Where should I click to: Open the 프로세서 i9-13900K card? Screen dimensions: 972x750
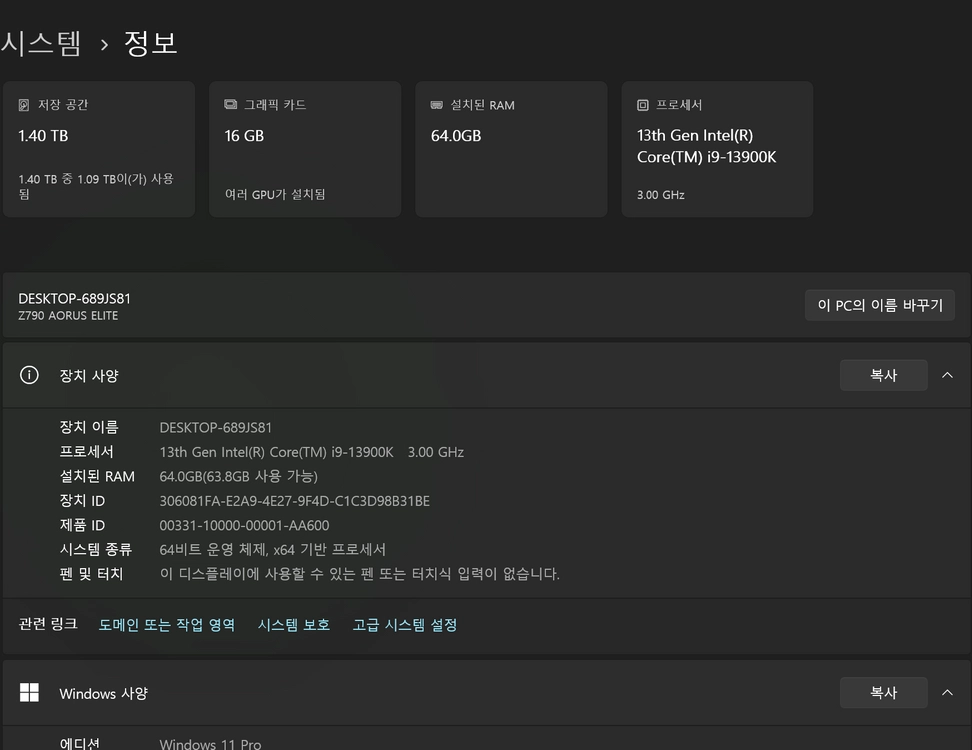click(x=717, y=149)
